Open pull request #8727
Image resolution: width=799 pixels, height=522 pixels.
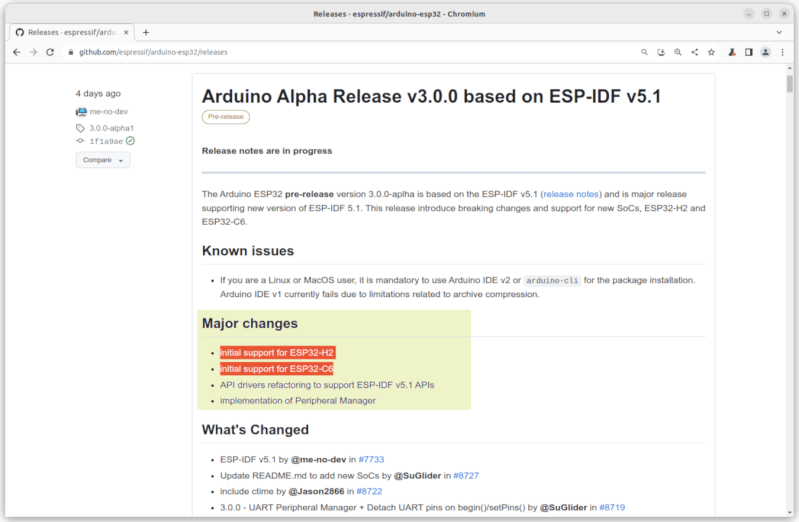(x=466, y=476)
